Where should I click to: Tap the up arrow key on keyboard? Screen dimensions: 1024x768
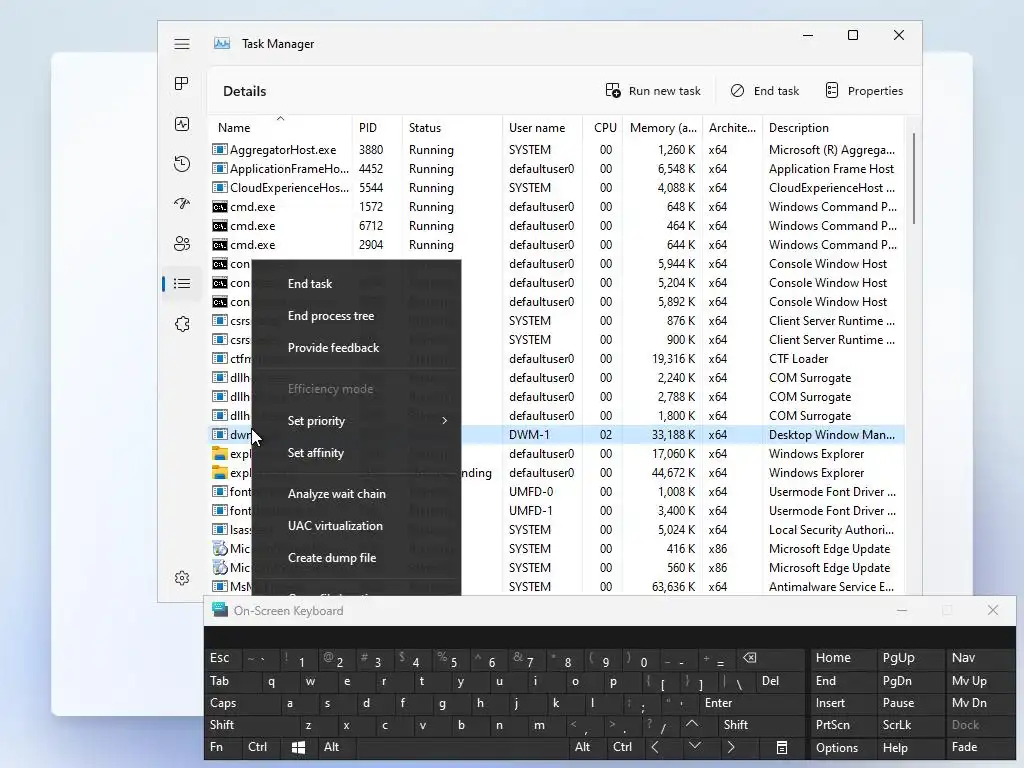pyautogui.click(x=692, y=724)
